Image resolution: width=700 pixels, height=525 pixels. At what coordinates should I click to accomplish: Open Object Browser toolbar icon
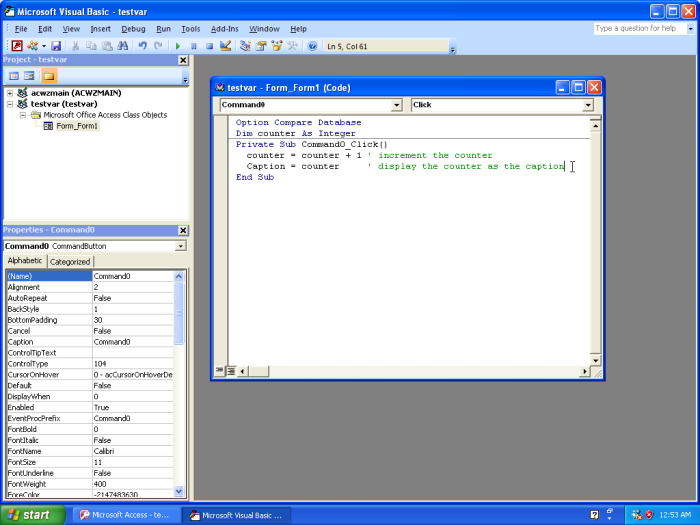[x=277, y=46]
